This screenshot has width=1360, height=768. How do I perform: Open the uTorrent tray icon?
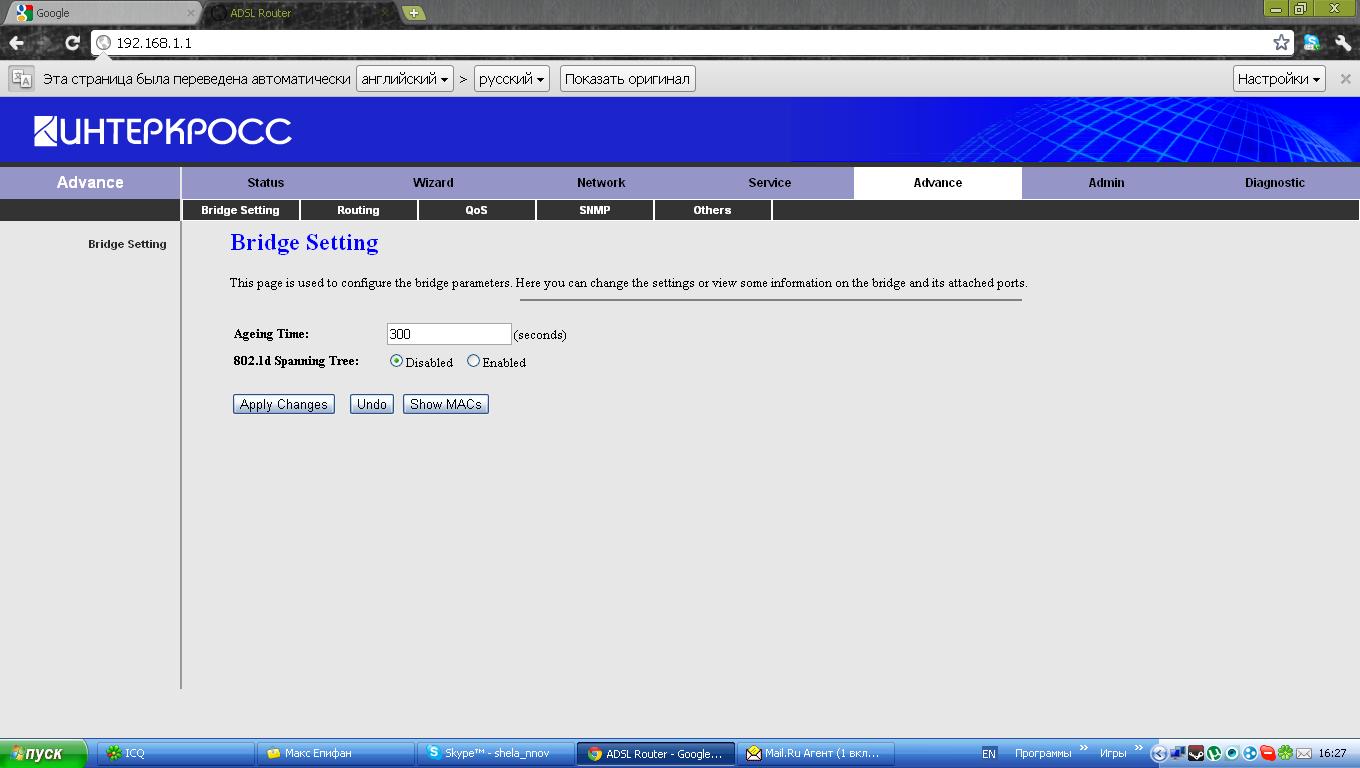click(1214, 753)
